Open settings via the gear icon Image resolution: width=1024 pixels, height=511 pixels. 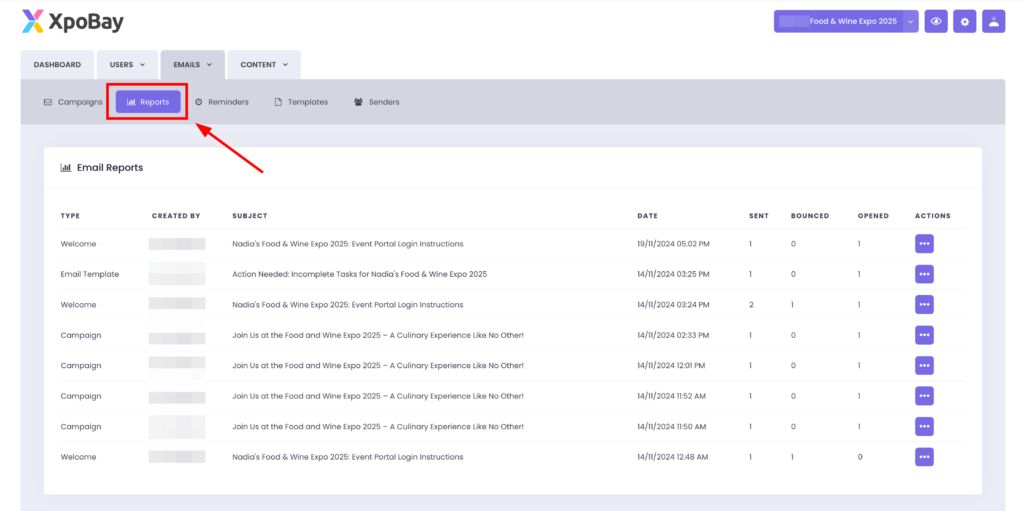click(x=965, y=21)
